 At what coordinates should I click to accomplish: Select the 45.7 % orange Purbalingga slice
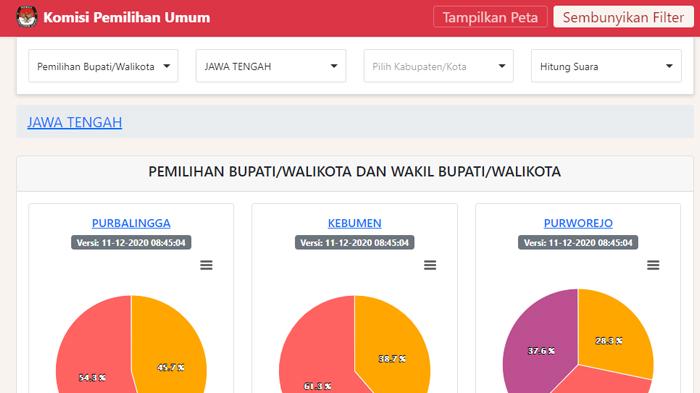tap(170, 344)
